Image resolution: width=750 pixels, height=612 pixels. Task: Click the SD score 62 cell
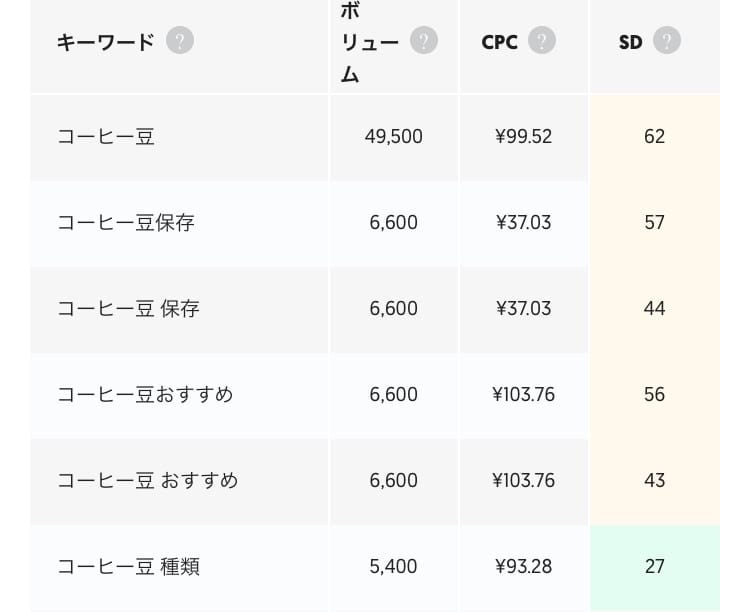tap(654, 136)
